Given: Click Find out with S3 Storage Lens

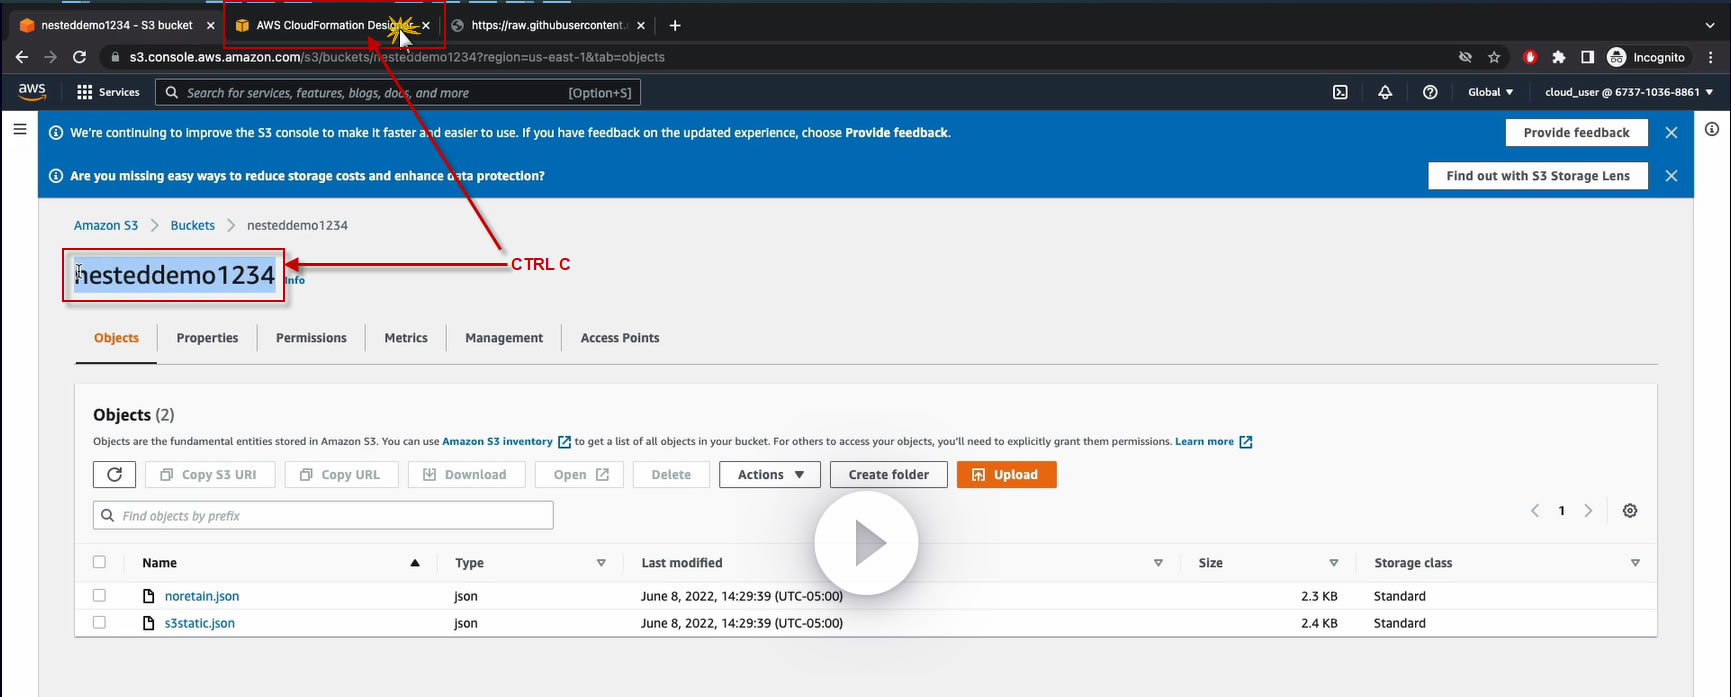Looking at the screenshot, I should [x=1538, y=176].
